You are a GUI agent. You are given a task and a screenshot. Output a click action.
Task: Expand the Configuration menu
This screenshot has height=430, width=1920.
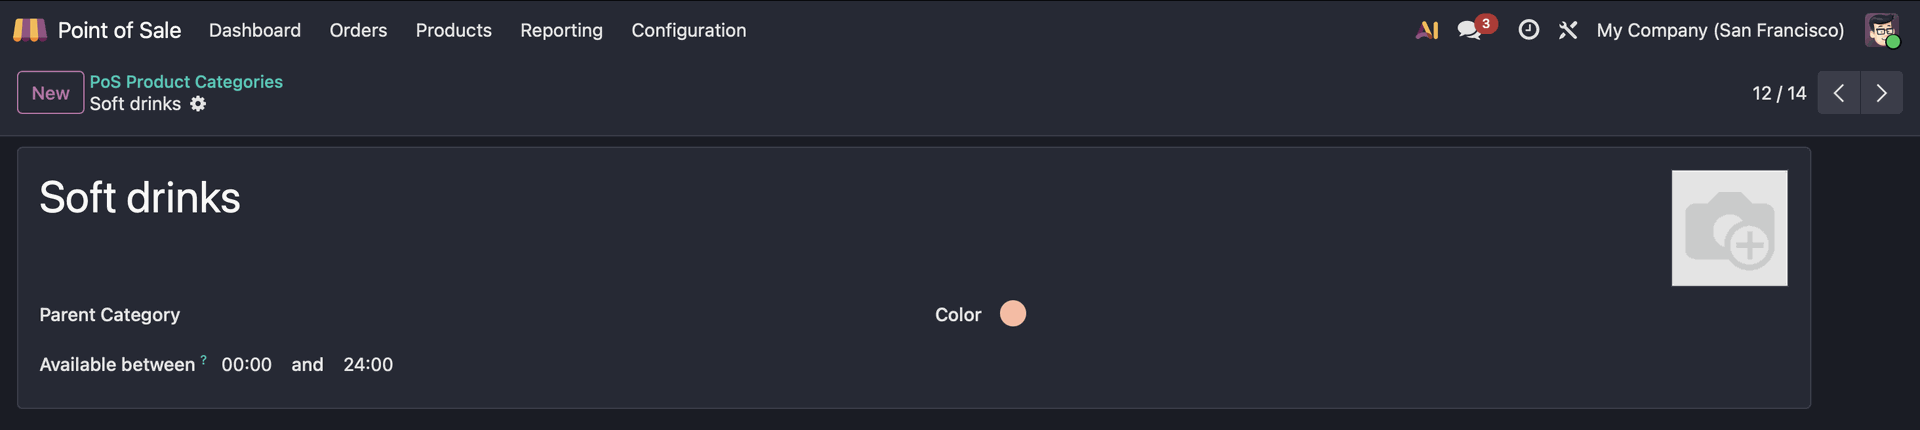[x=688, y=30]
